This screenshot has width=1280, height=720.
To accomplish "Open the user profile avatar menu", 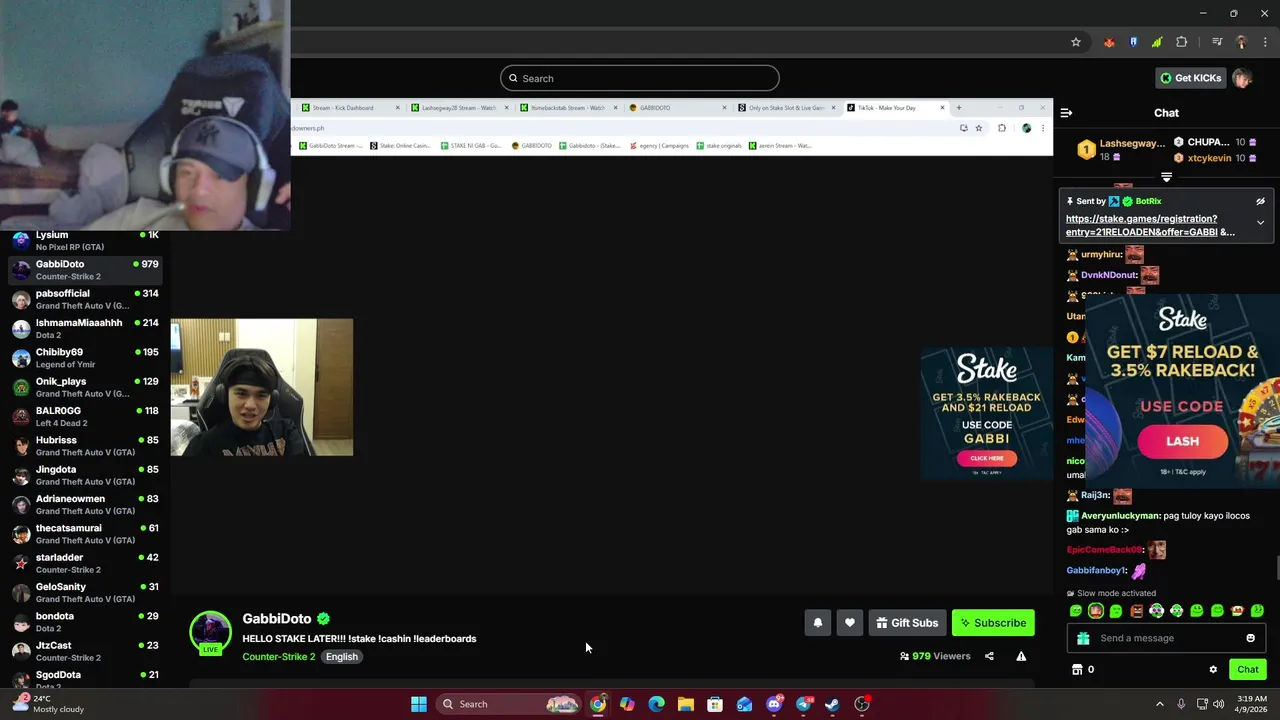I will [x=1242, y=78].
